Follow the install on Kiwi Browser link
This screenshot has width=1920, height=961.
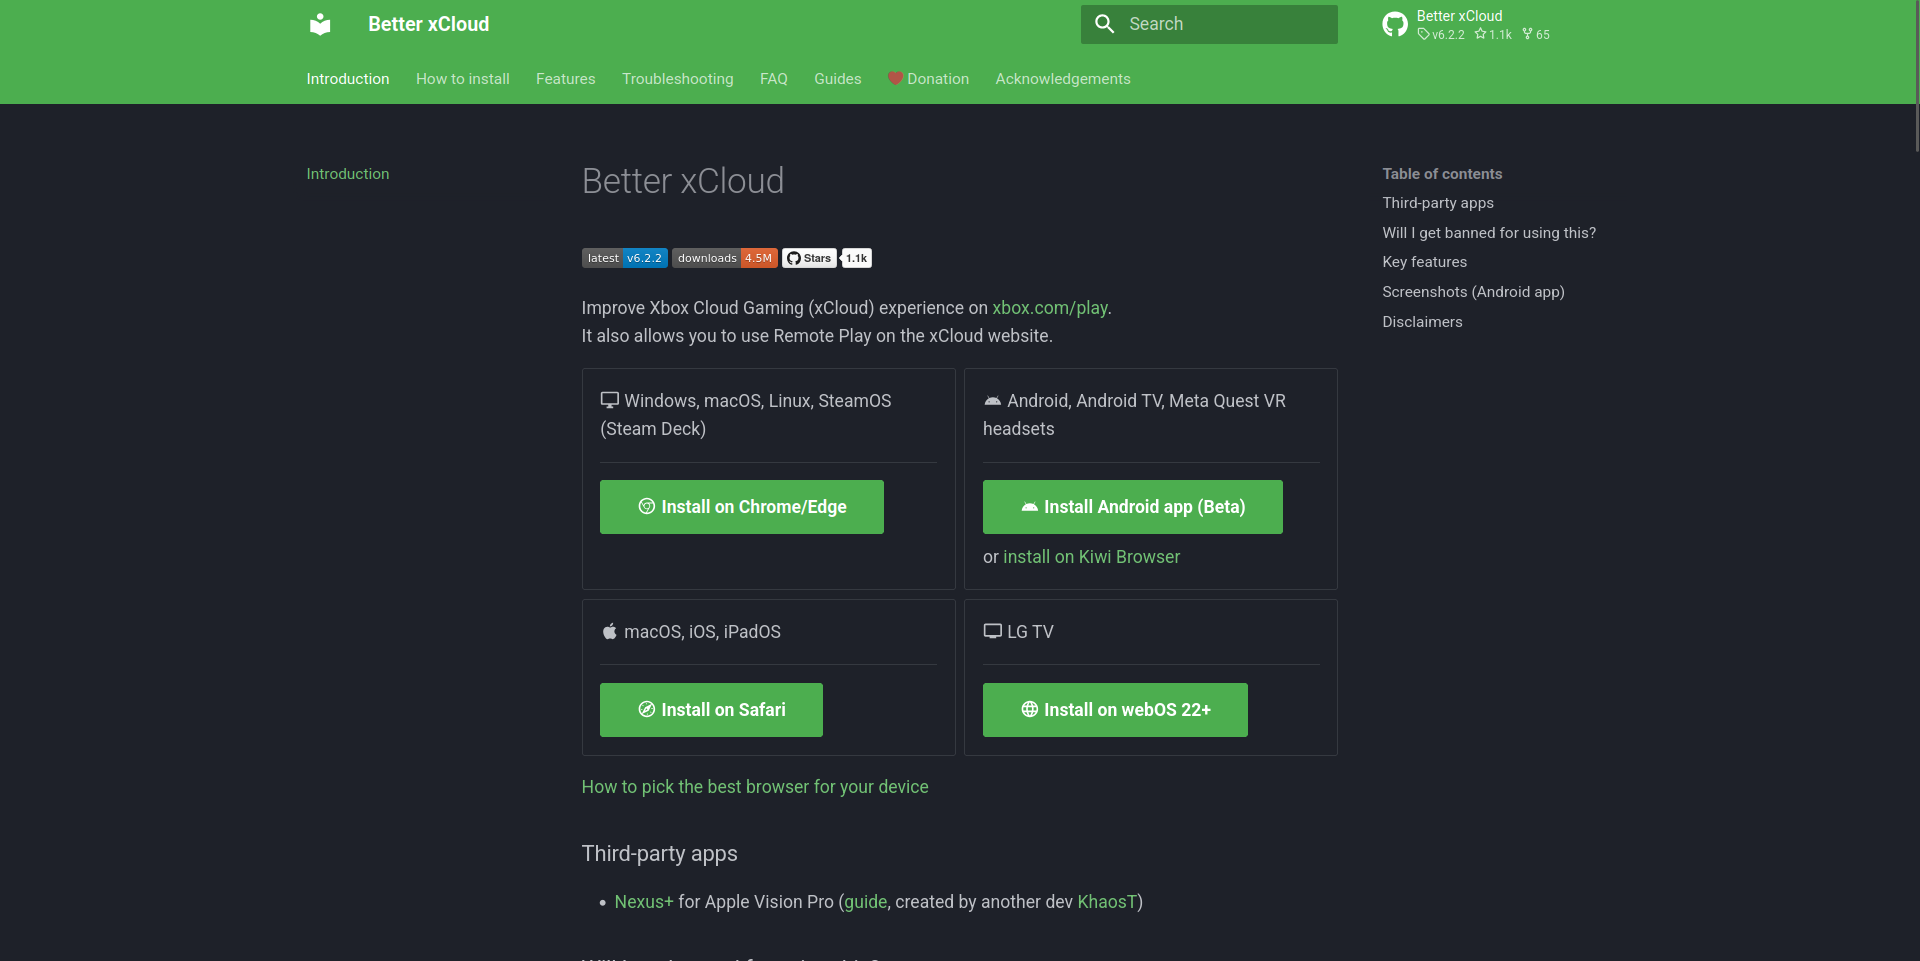click(x=1092, y=557)
